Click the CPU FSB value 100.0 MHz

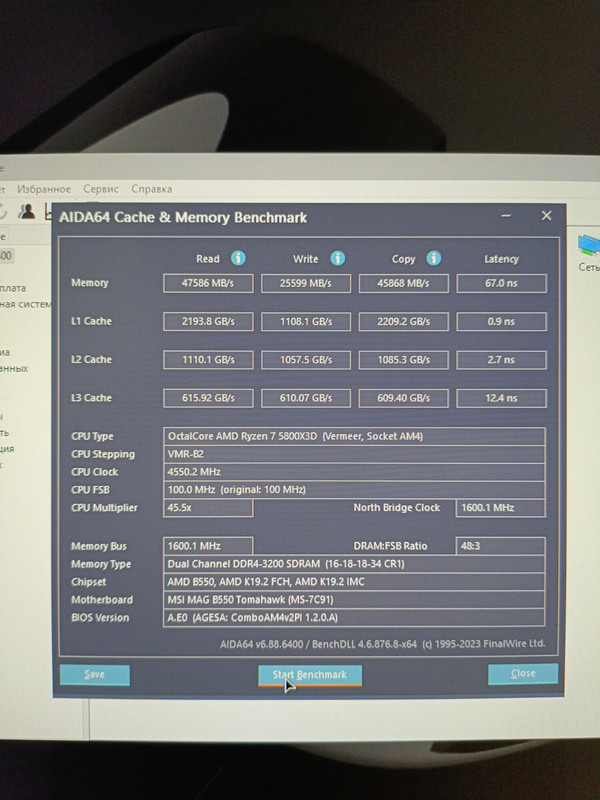(x=354, y=490)
